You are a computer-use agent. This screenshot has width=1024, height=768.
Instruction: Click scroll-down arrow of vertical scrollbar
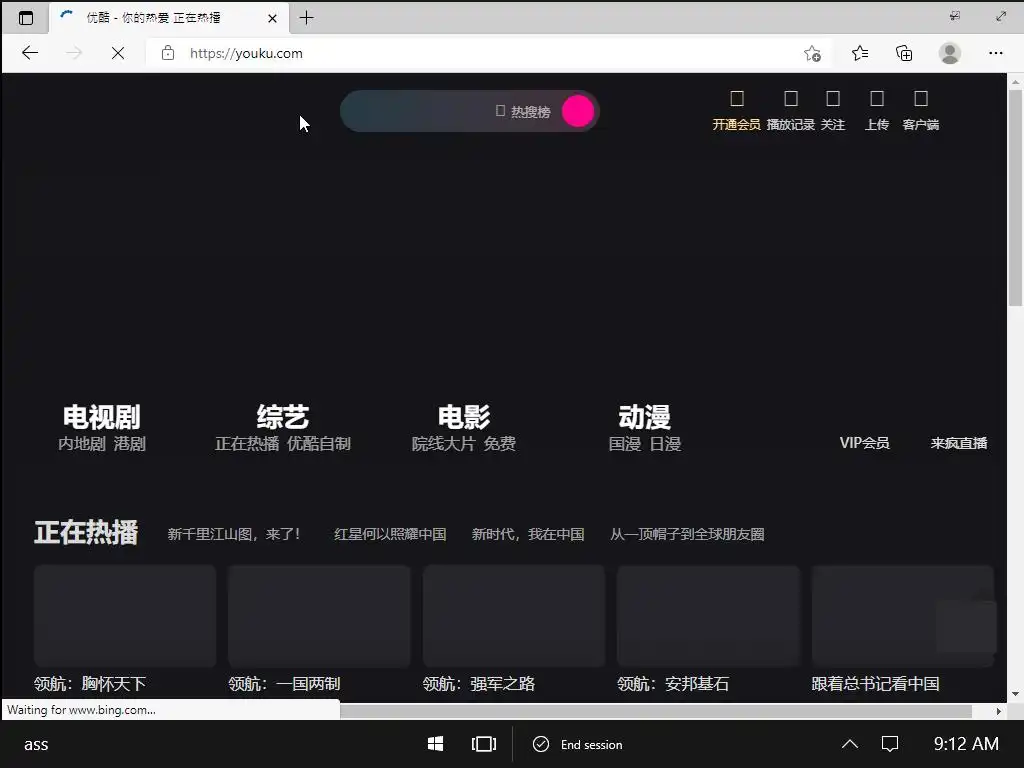click(1015, 694)
